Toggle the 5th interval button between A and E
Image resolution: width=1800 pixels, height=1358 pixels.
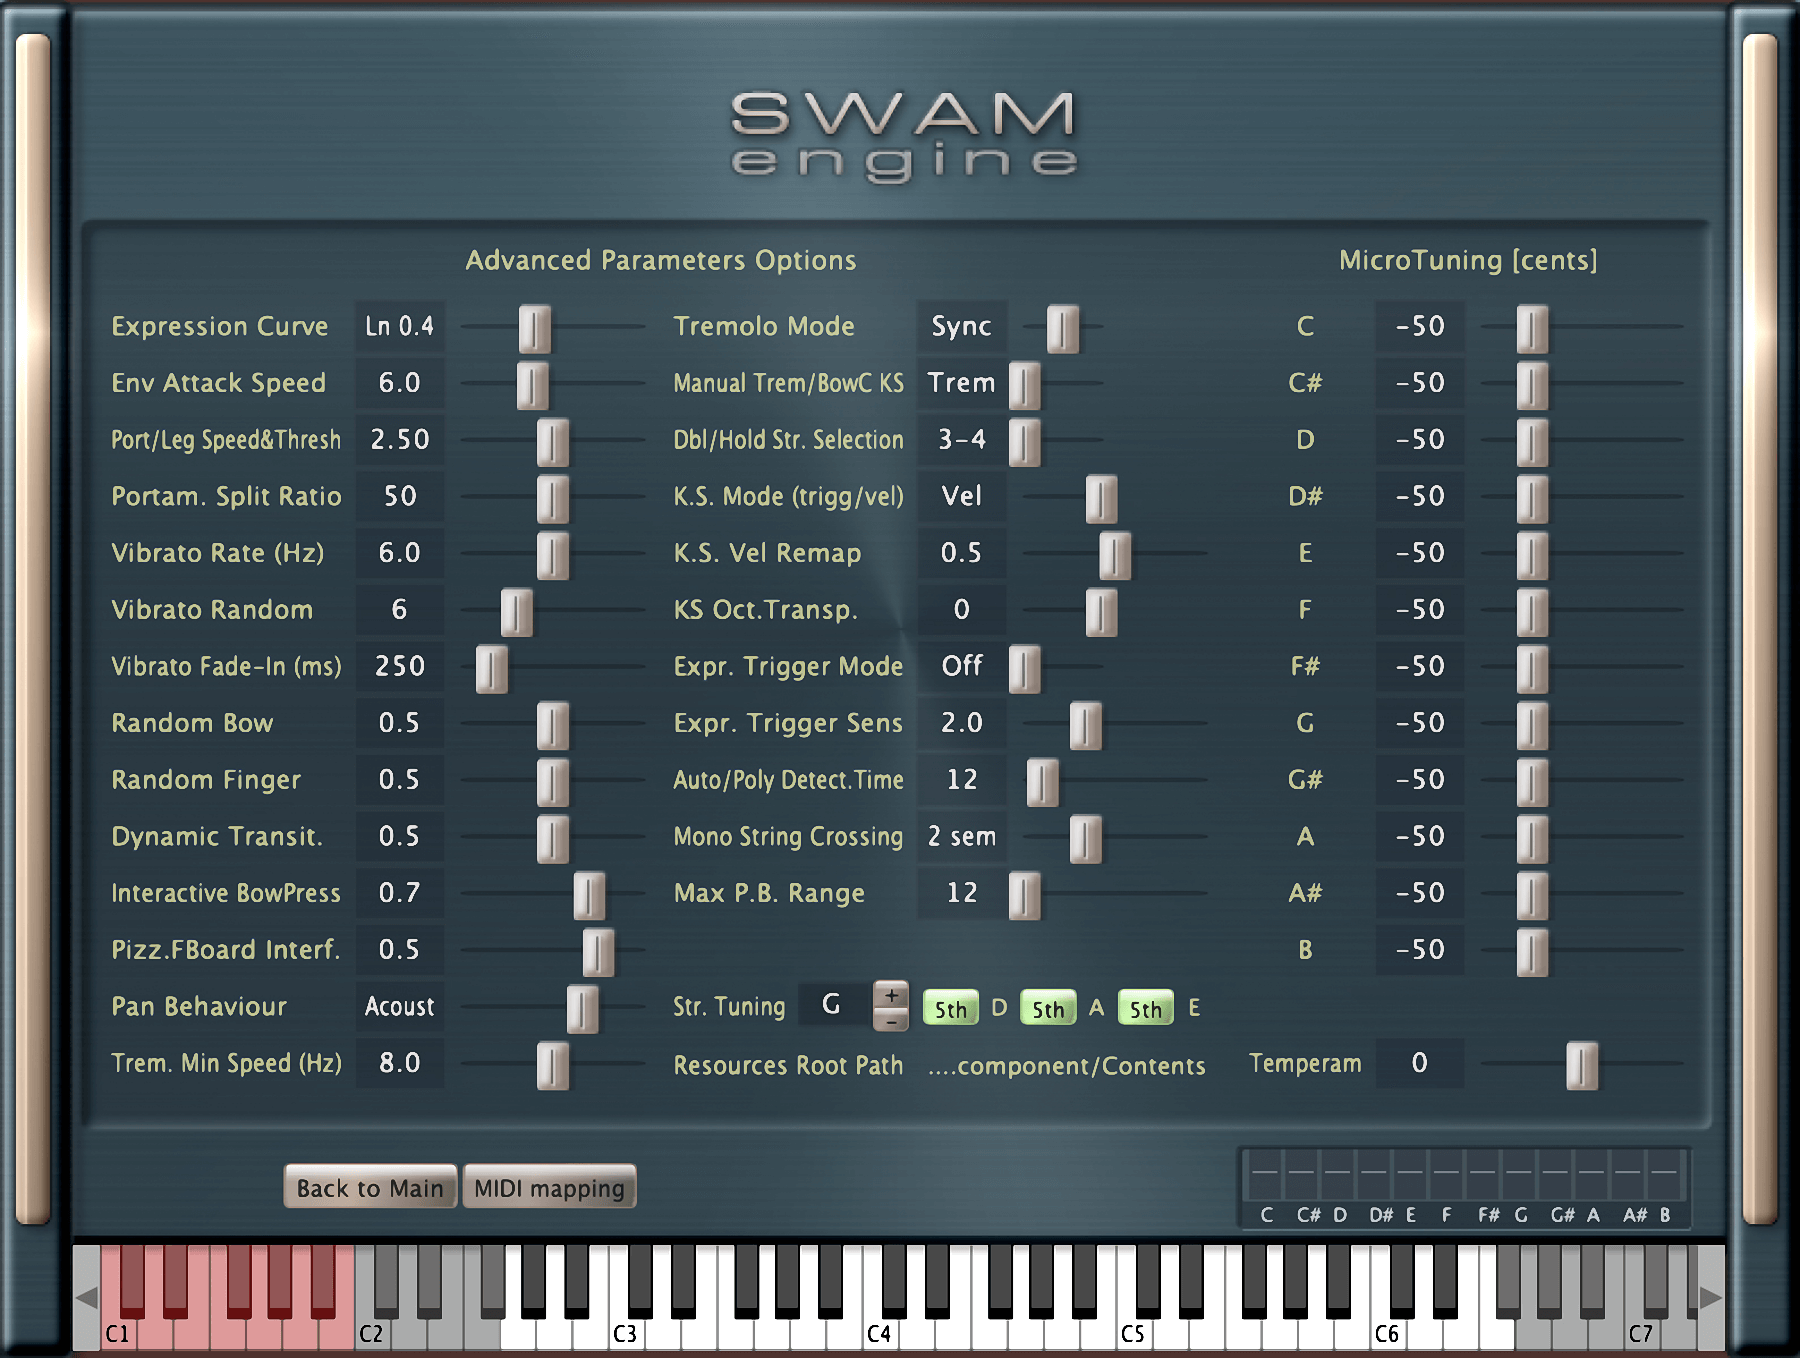pos(1144,1009)
